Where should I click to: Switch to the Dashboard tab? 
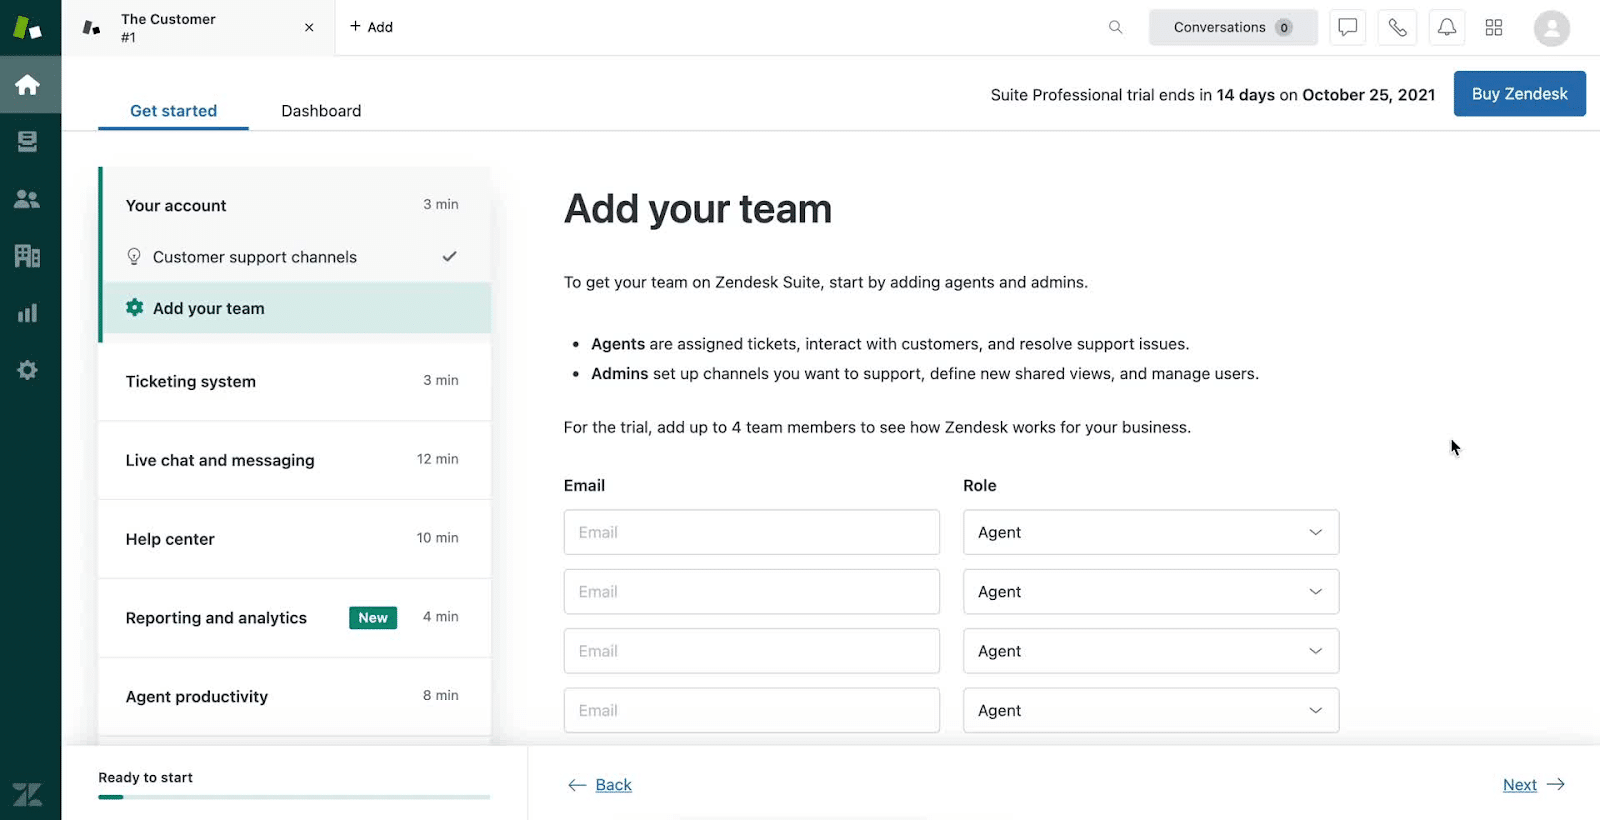(x=321, y=111)
